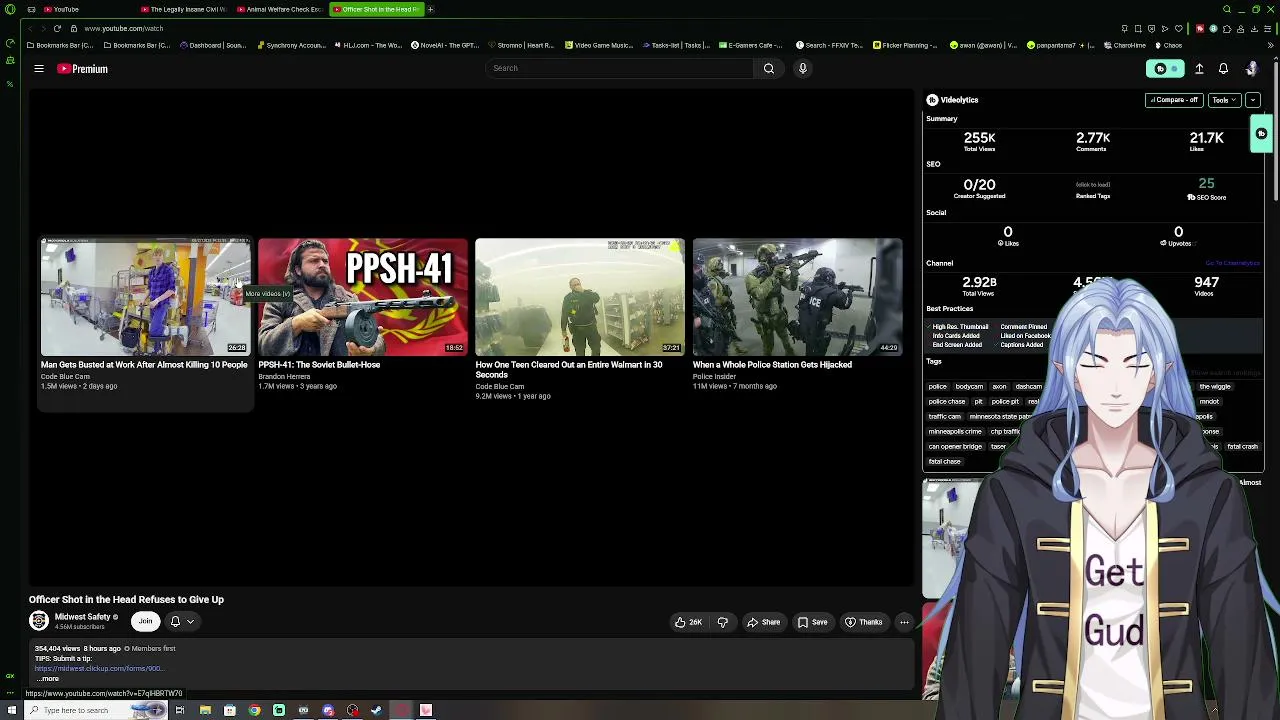The image size is (1280, 720).
Task: Click the 'bodycam' tag
Action: coord(969,386)
